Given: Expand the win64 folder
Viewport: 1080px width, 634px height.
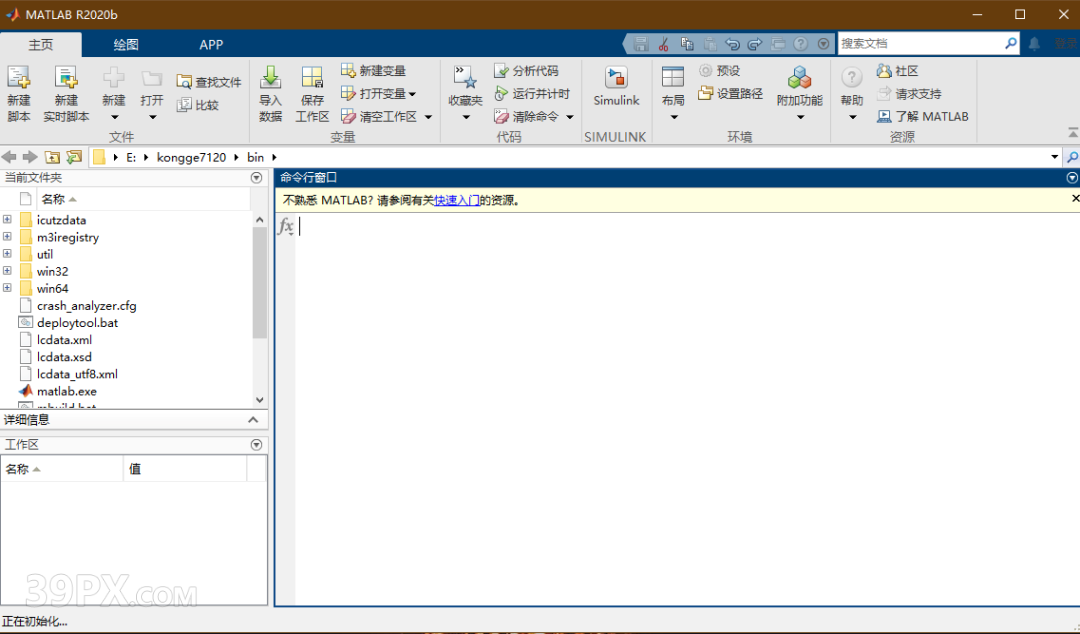Looking at the screenshot, I should pos(8,288).
